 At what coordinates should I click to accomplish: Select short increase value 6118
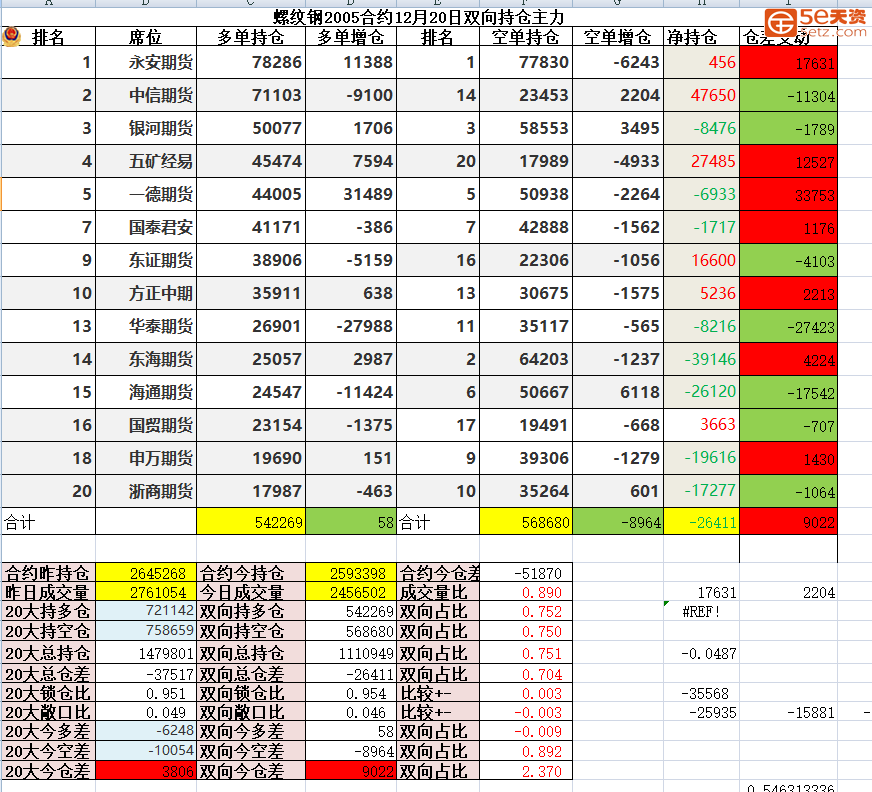click(618, 392)
